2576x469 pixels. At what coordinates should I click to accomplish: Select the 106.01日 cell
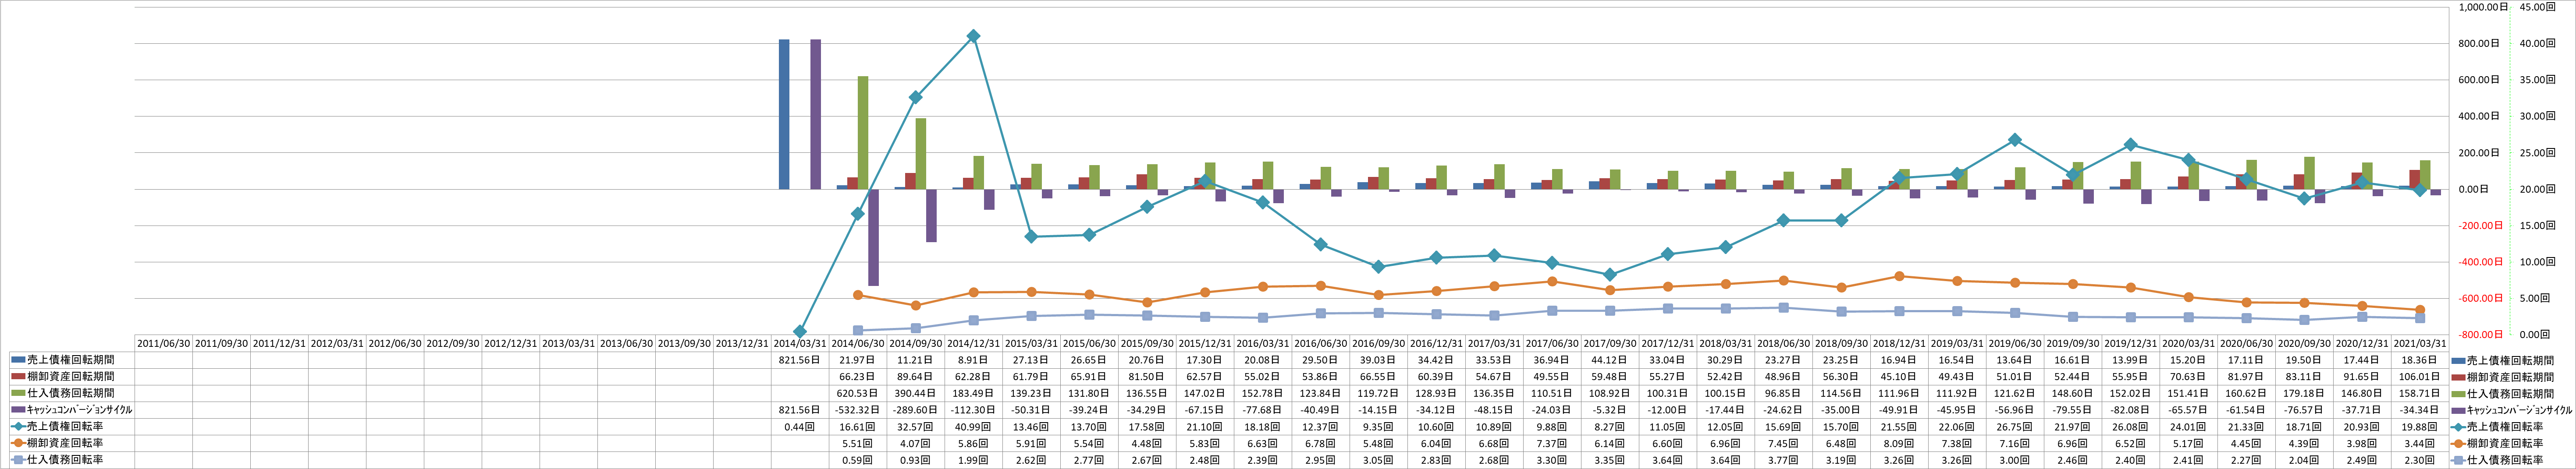(2421, 377)
